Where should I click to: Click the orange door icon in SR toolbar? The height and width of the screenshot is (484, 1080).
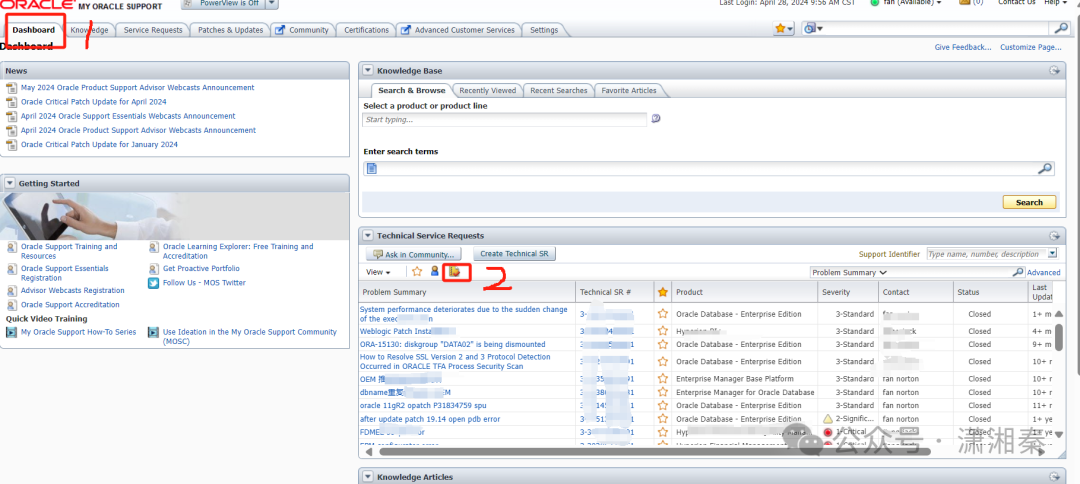click(x=454, y=272)
